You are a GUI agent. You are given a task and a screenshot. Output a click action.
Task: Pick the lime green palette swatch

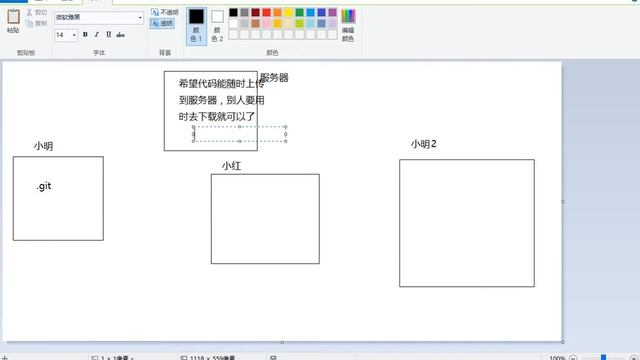(x=300, y=24)
